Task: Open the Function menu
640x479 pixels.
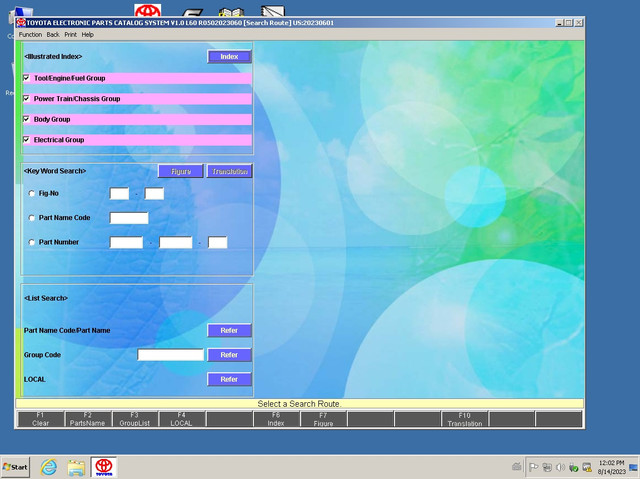Action: (30, 35)
